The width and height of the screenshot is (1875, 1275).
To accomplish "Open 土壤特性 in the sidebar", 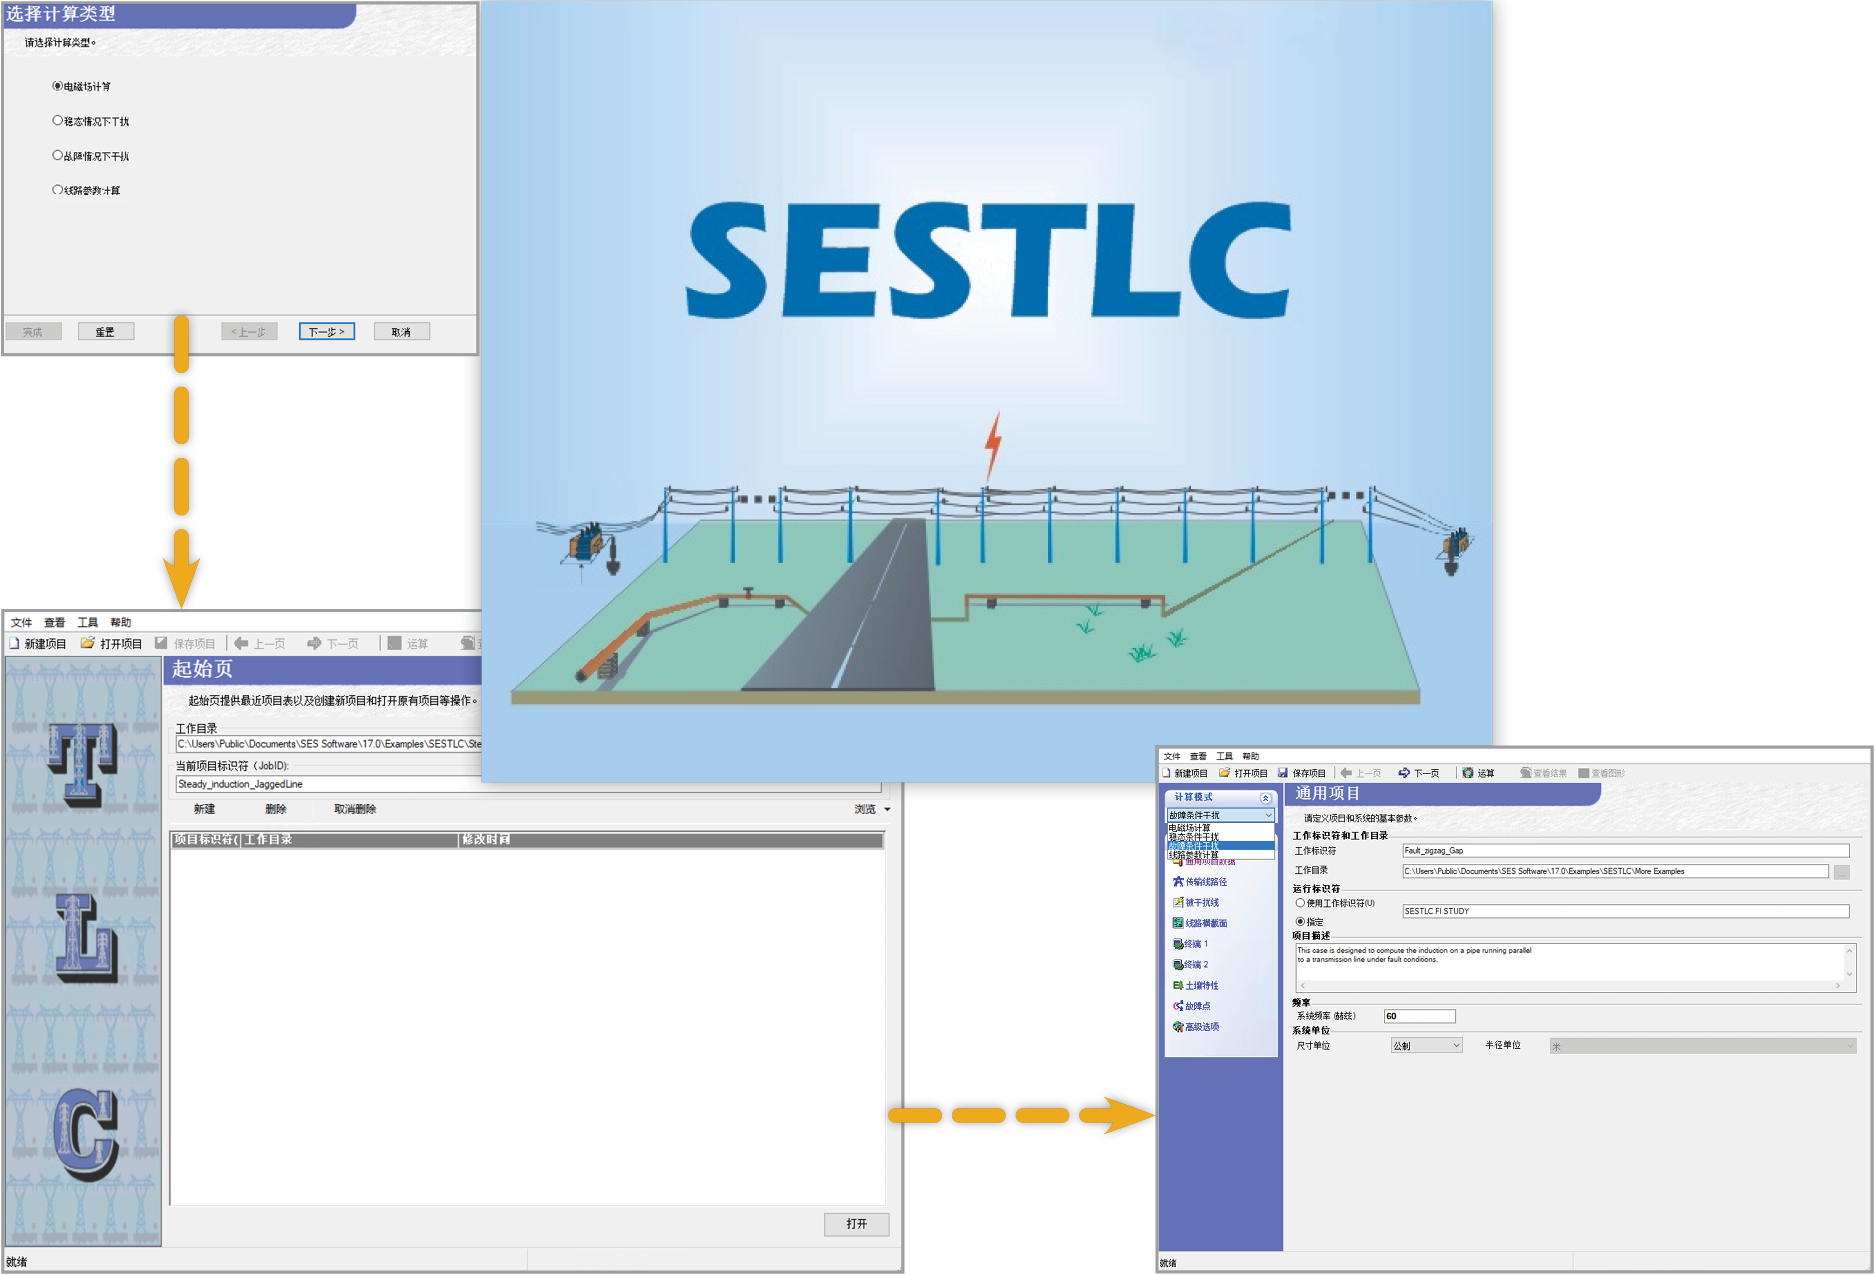I will (1196, 986).
